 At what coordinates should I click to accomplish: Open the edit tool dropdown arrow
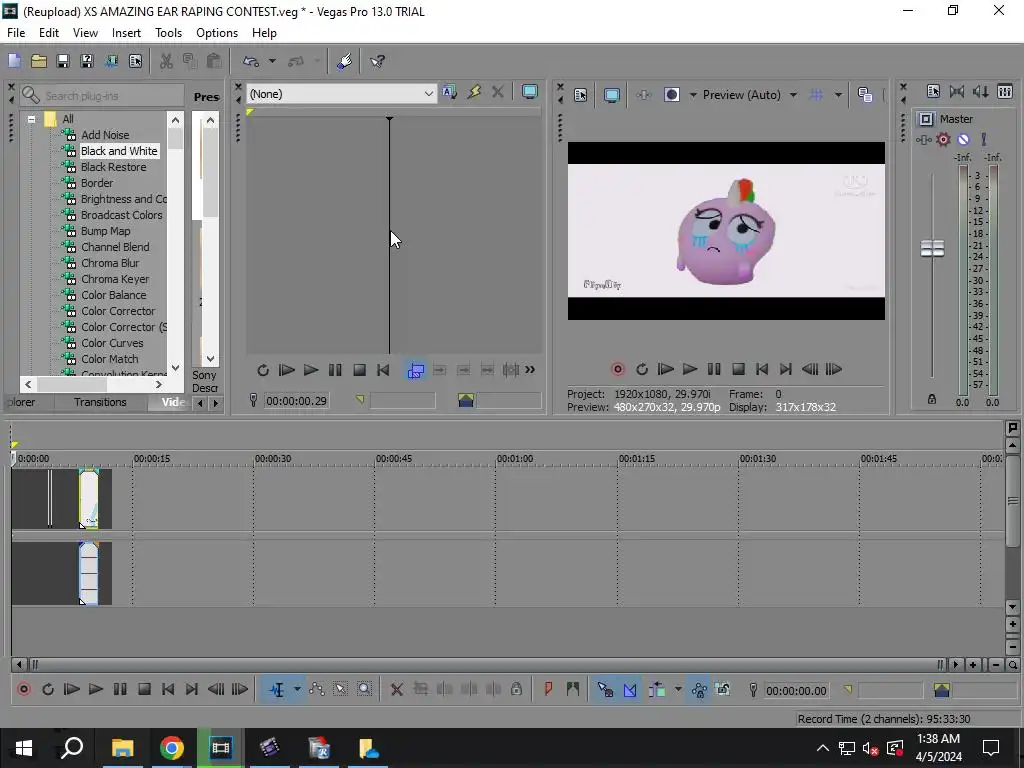[x=297, y=690]
